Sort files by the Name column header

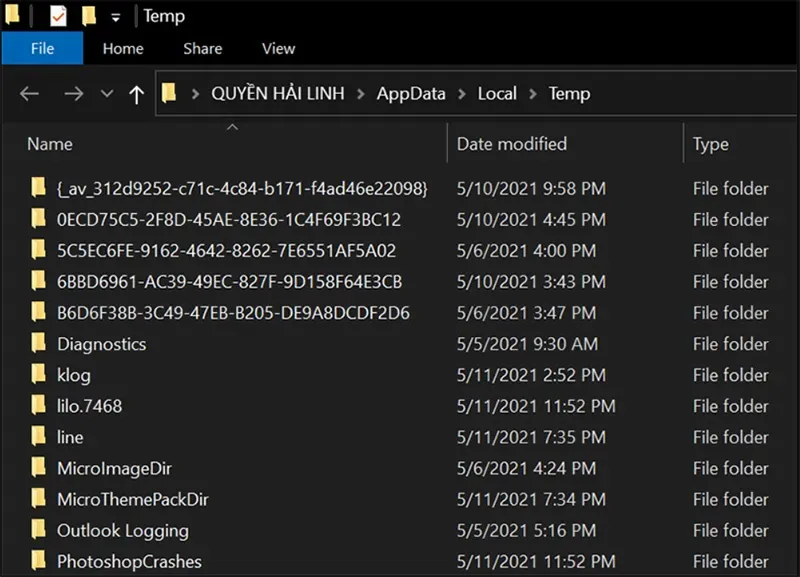(50, 144)
